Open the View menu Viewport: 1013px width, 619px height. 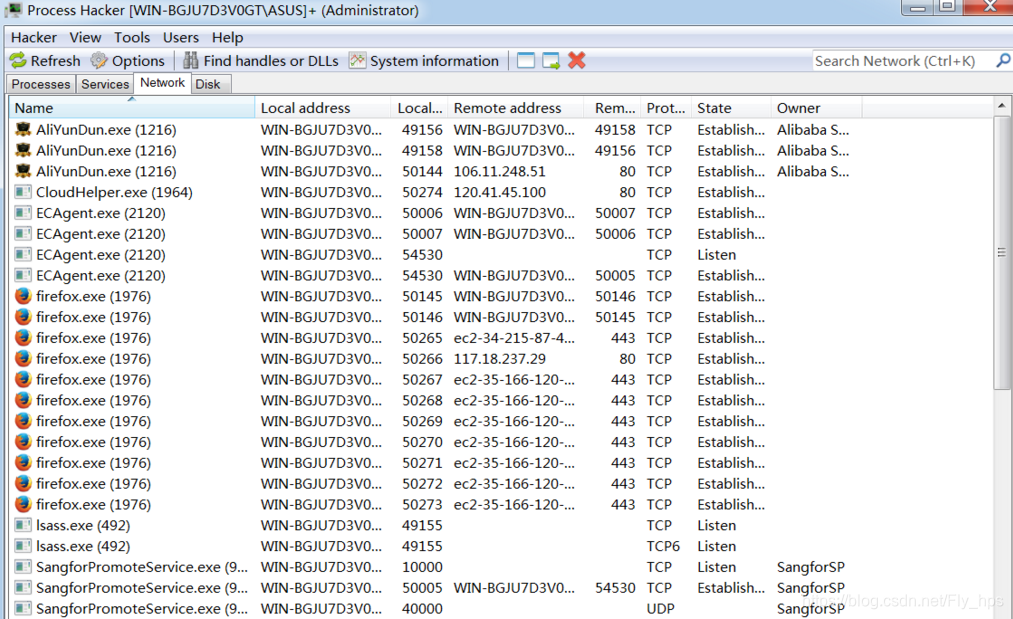[x=85, y=37]
